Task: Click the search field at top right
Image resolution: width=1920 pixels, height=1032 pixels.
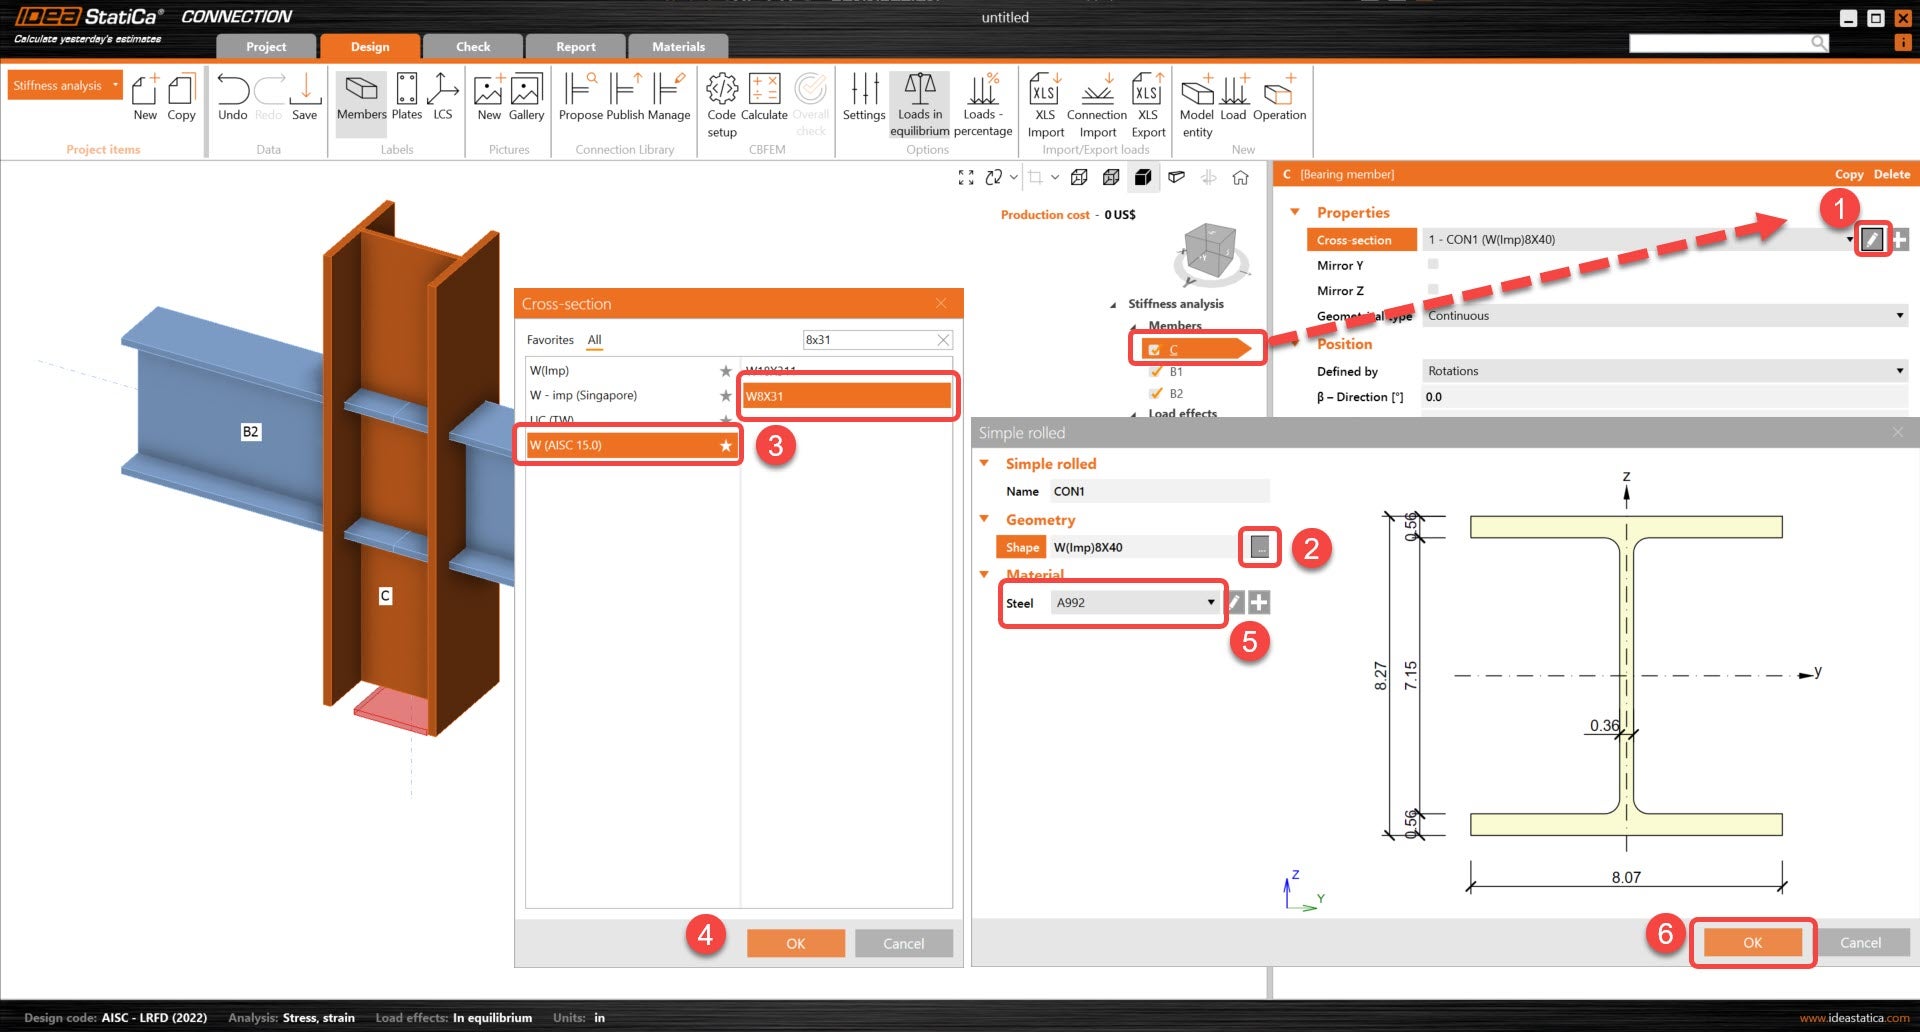Action: pyautogui.click(x=1730, y=43)
